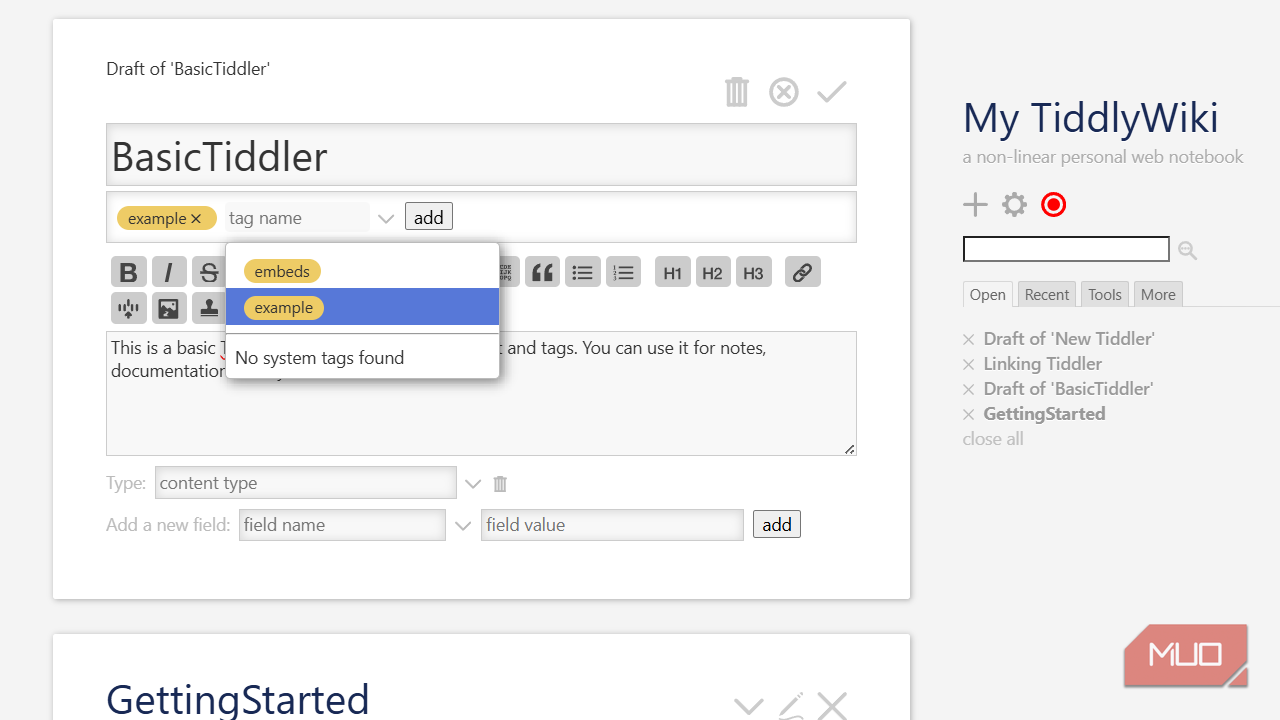Insert a link with chain icon

803,272
